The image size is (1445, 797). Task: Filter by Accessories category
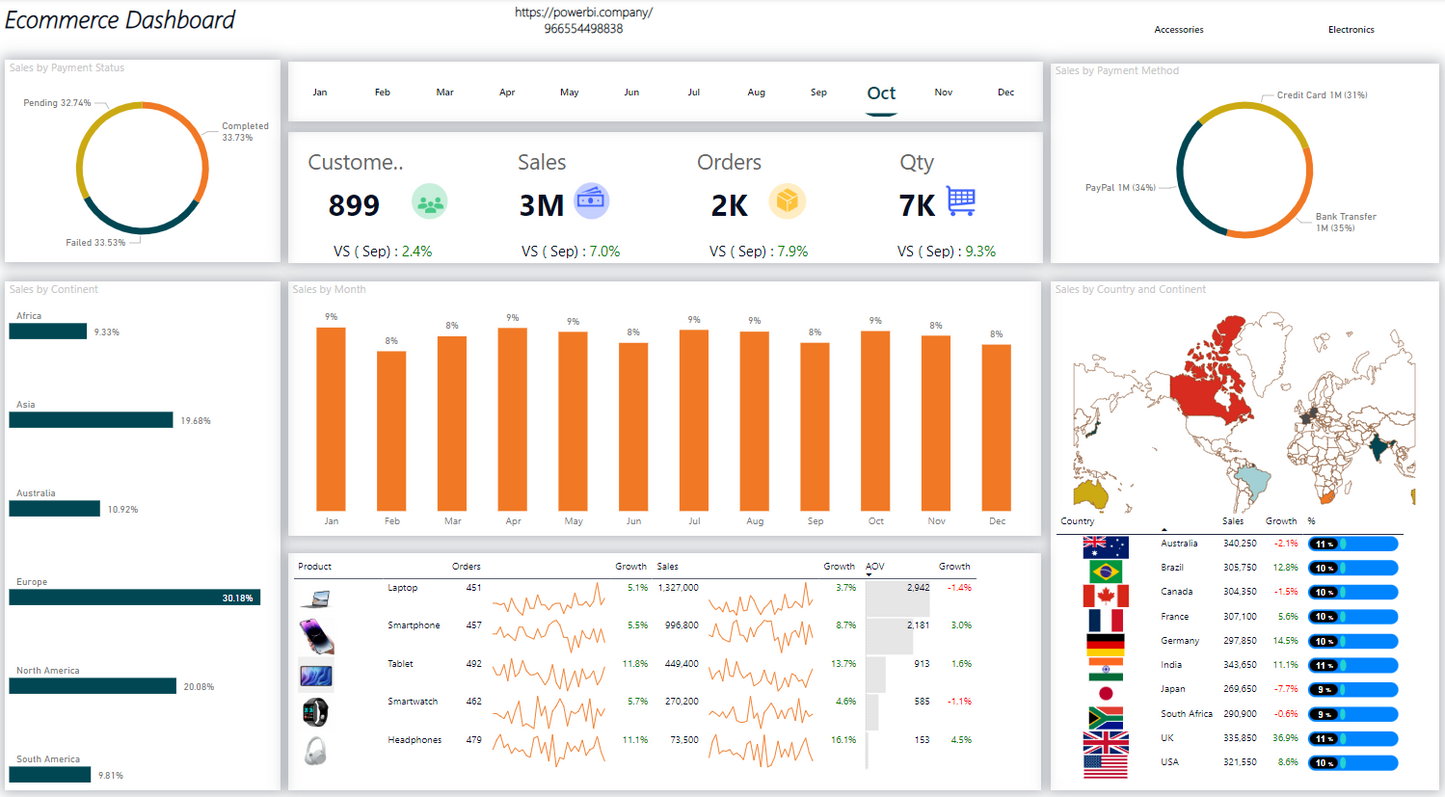click(x=1178, y=30)
